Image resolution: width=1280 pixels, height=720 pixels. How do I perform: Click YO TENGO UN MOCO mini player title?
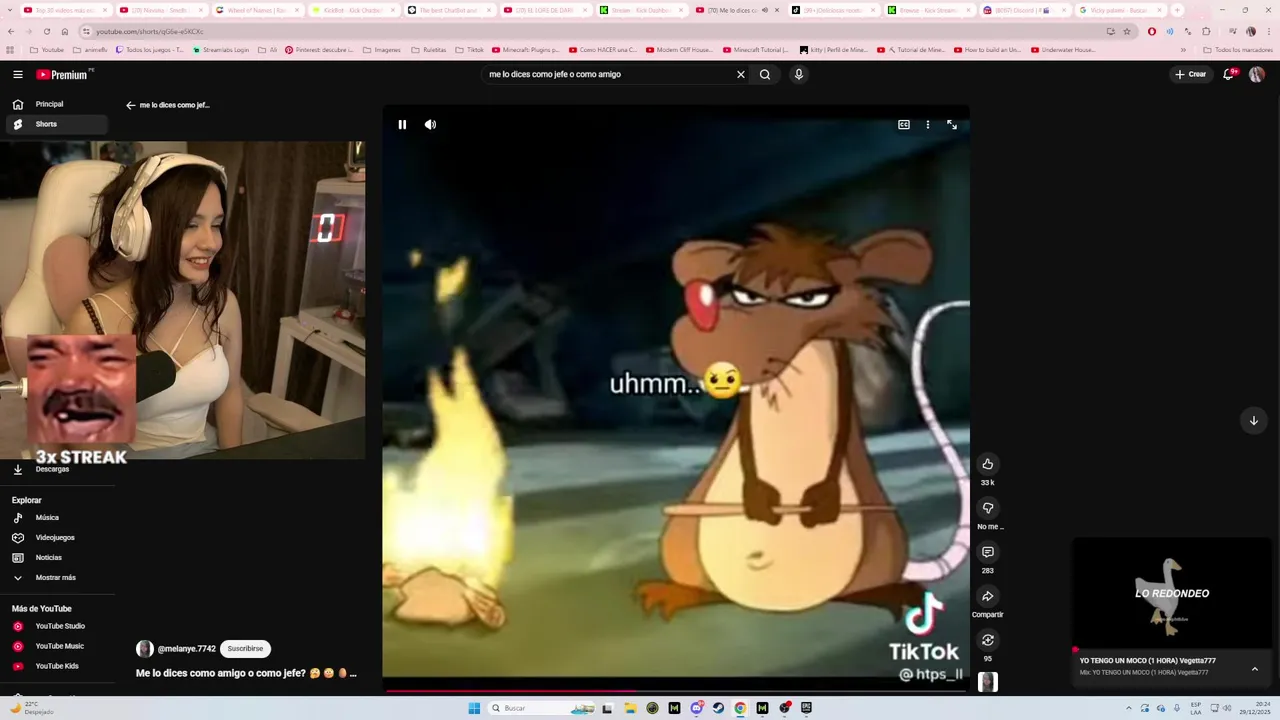pyautogui.click(x=1147, y=661)
